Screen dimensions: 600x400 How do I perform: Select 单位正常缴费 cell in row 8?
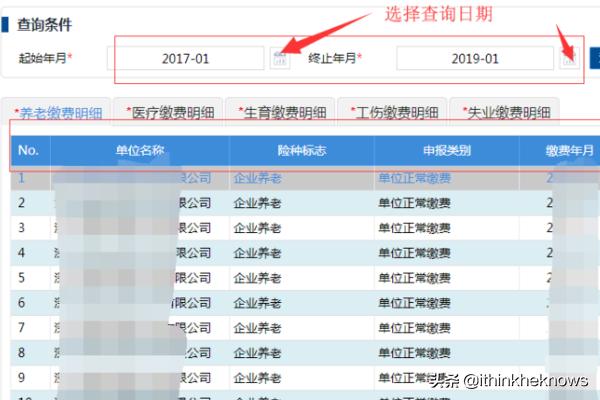click(447, 353)
